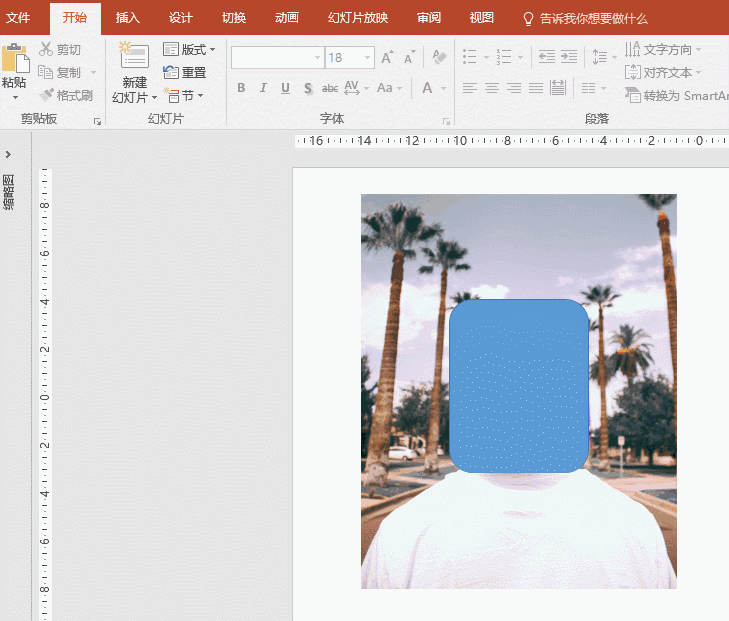Open the numbering dropdown arrow
729x621 pixels.
520,58
